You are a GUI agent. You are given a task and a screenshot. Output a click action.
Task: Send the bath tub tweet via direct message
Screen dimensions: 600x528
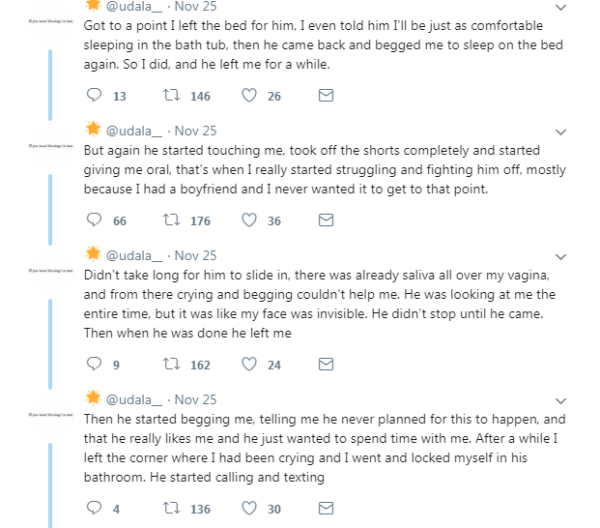click(326, 95)
